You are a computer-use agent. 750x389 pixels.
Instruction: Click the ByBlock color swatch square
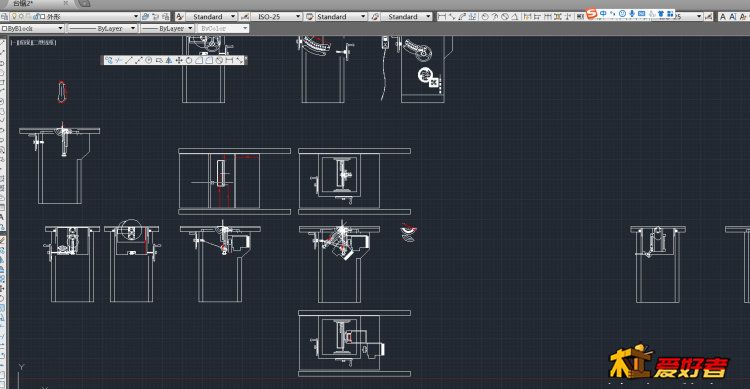(4, 29)
